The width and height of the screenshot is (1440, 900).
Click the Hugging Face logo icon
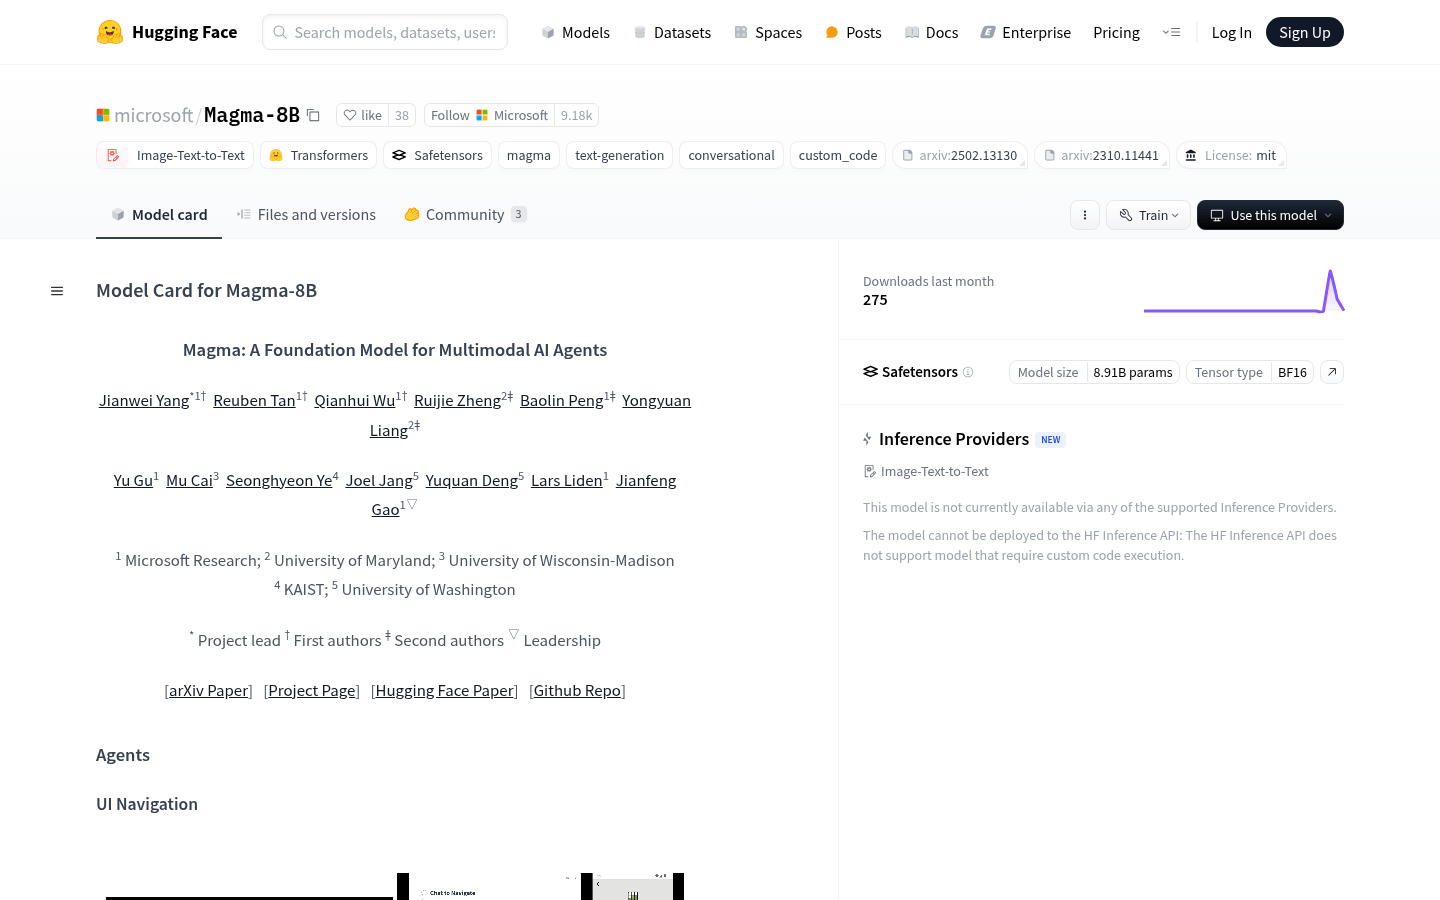[x=110, y=32]
